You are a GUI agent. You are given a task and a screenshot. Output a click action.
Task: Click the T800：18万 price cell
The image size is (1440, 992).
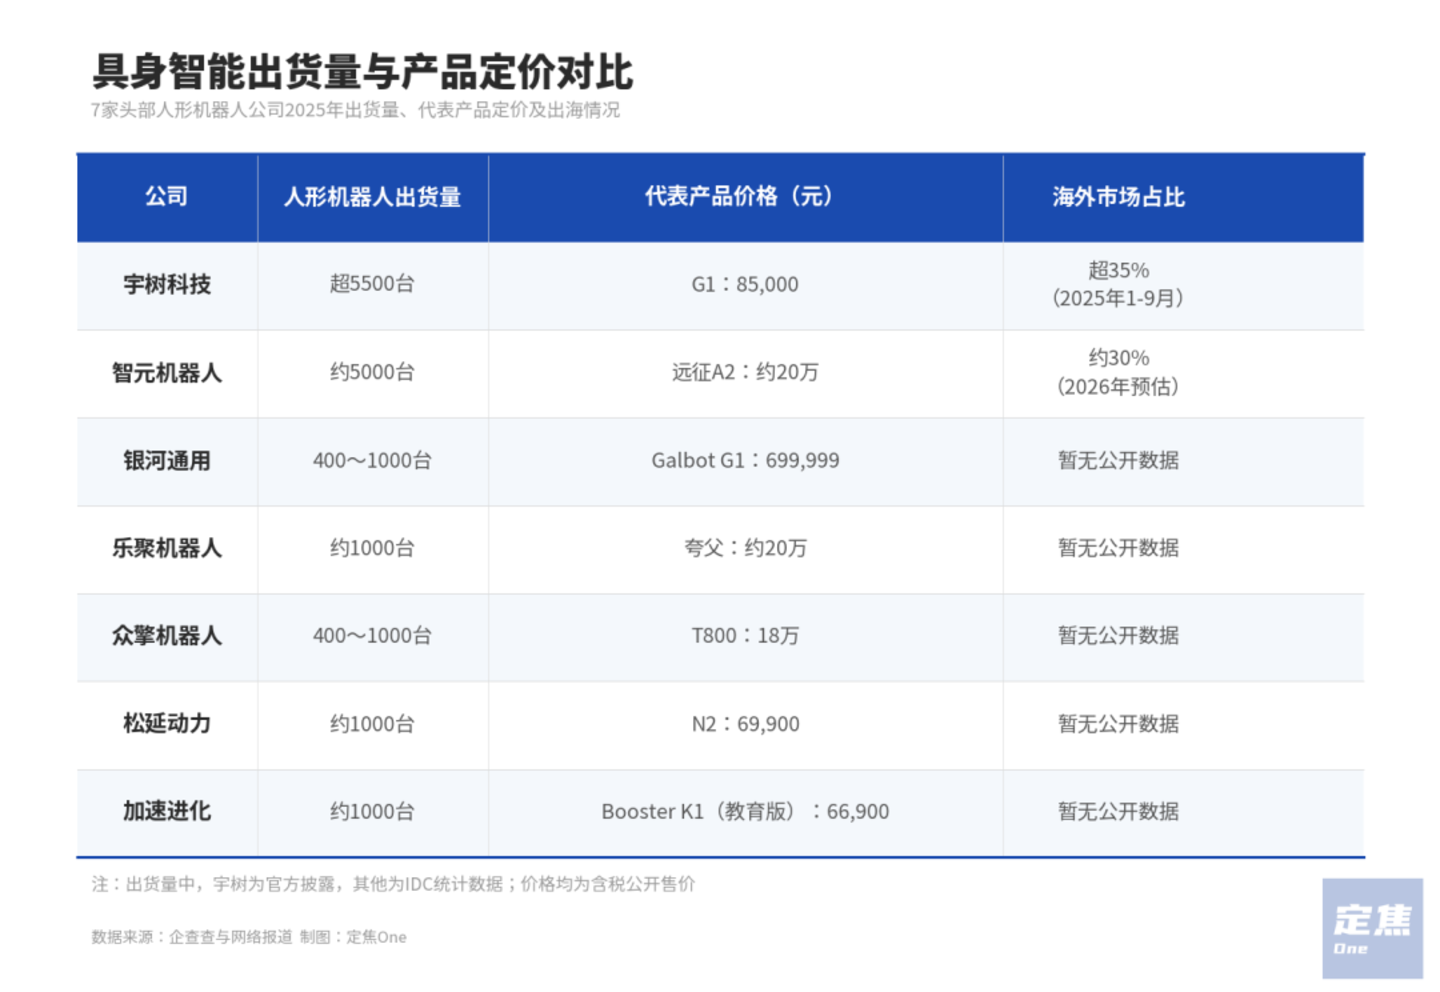click(745, 636)
